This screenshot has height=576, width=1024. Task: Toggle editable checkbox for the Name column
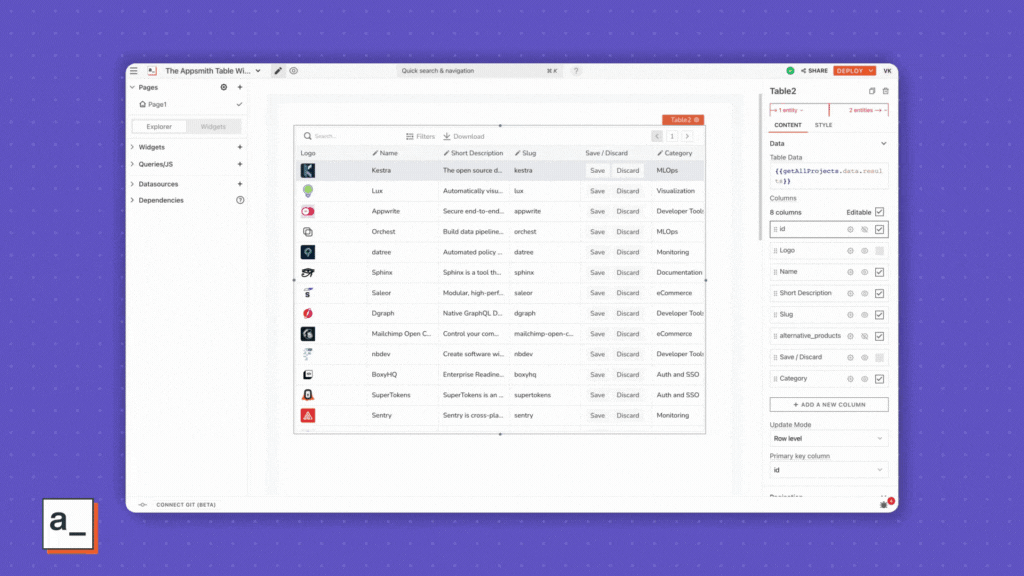click(880, 272)
